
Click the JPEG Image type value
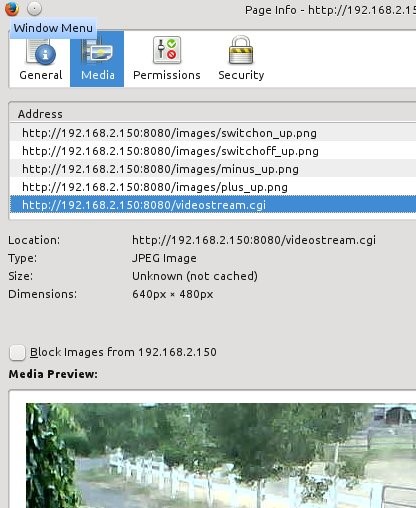point(164,258)
